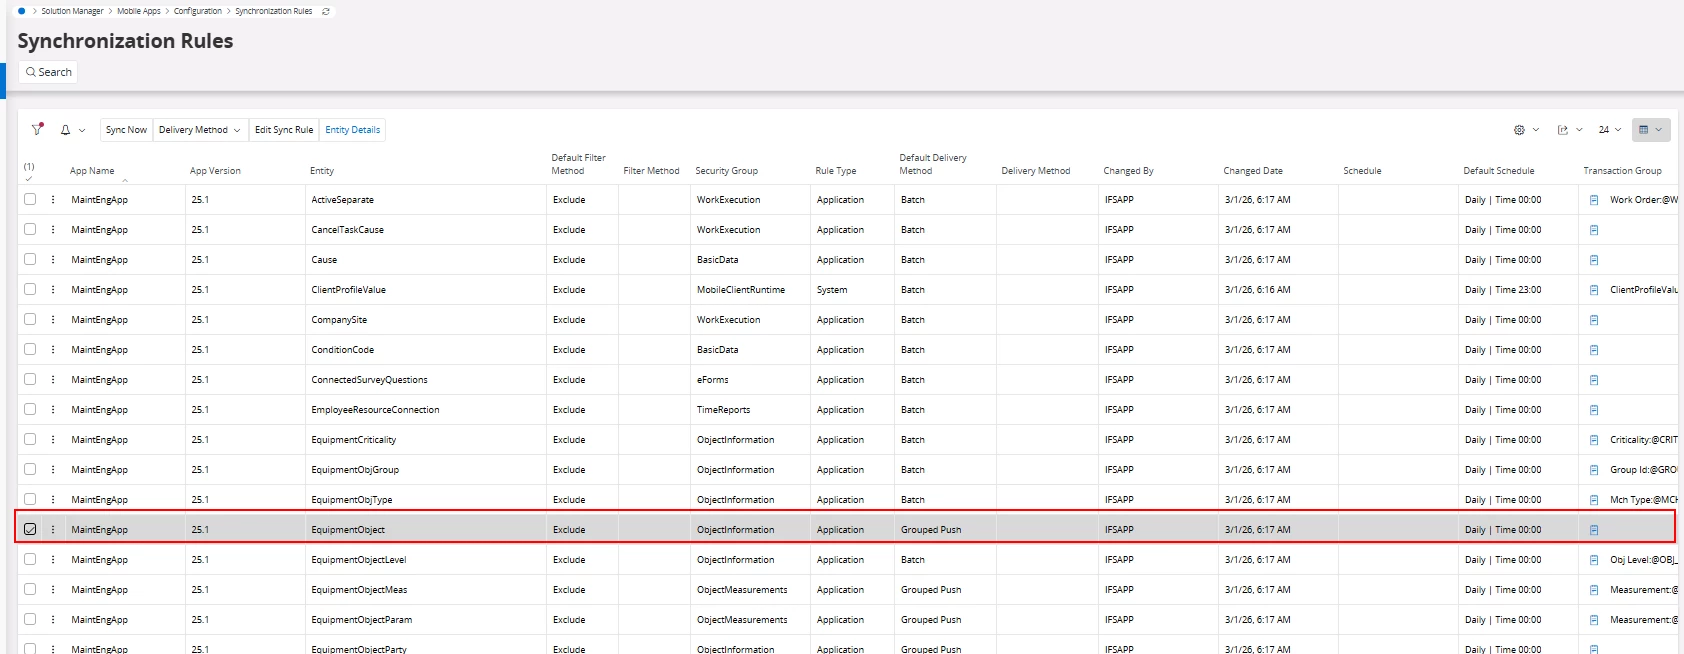Open row menu dots for ClientProfileValue
Viewport: 1684px width, 654px height.
click(x=53, y=290)
